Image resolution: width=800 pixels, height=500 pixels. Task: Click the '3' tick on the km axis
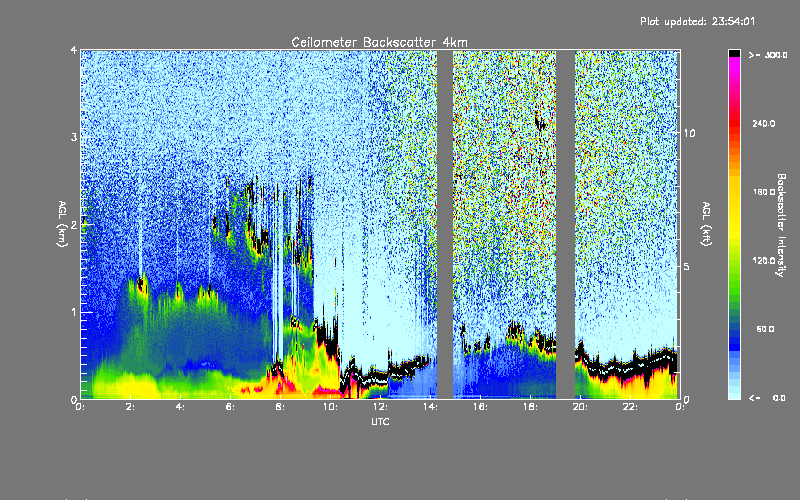point(73,137)
